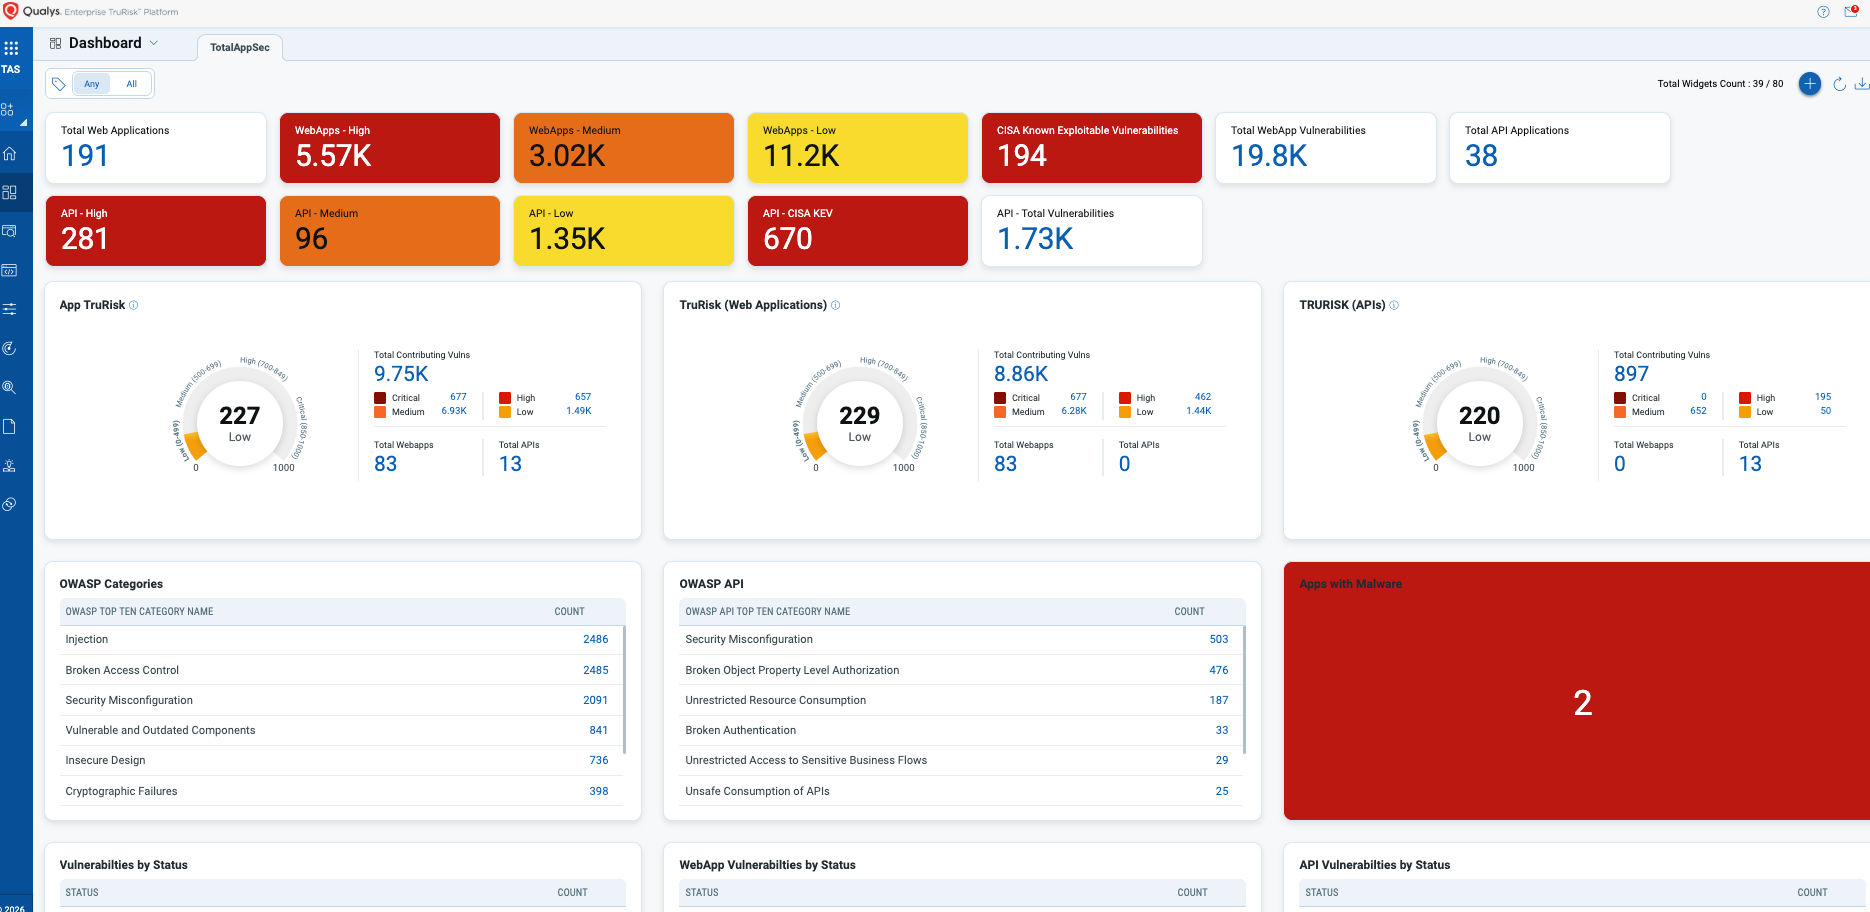Click the Broken Authentication row label
The width and height of the screenshot is (1870, 912).
point(741,730)
